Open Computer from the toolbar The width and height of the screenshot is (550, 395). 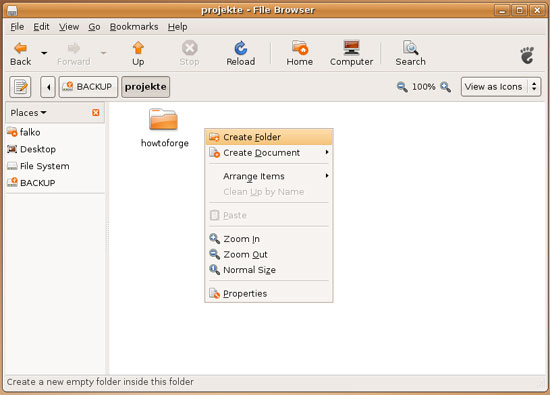point(351,54)
